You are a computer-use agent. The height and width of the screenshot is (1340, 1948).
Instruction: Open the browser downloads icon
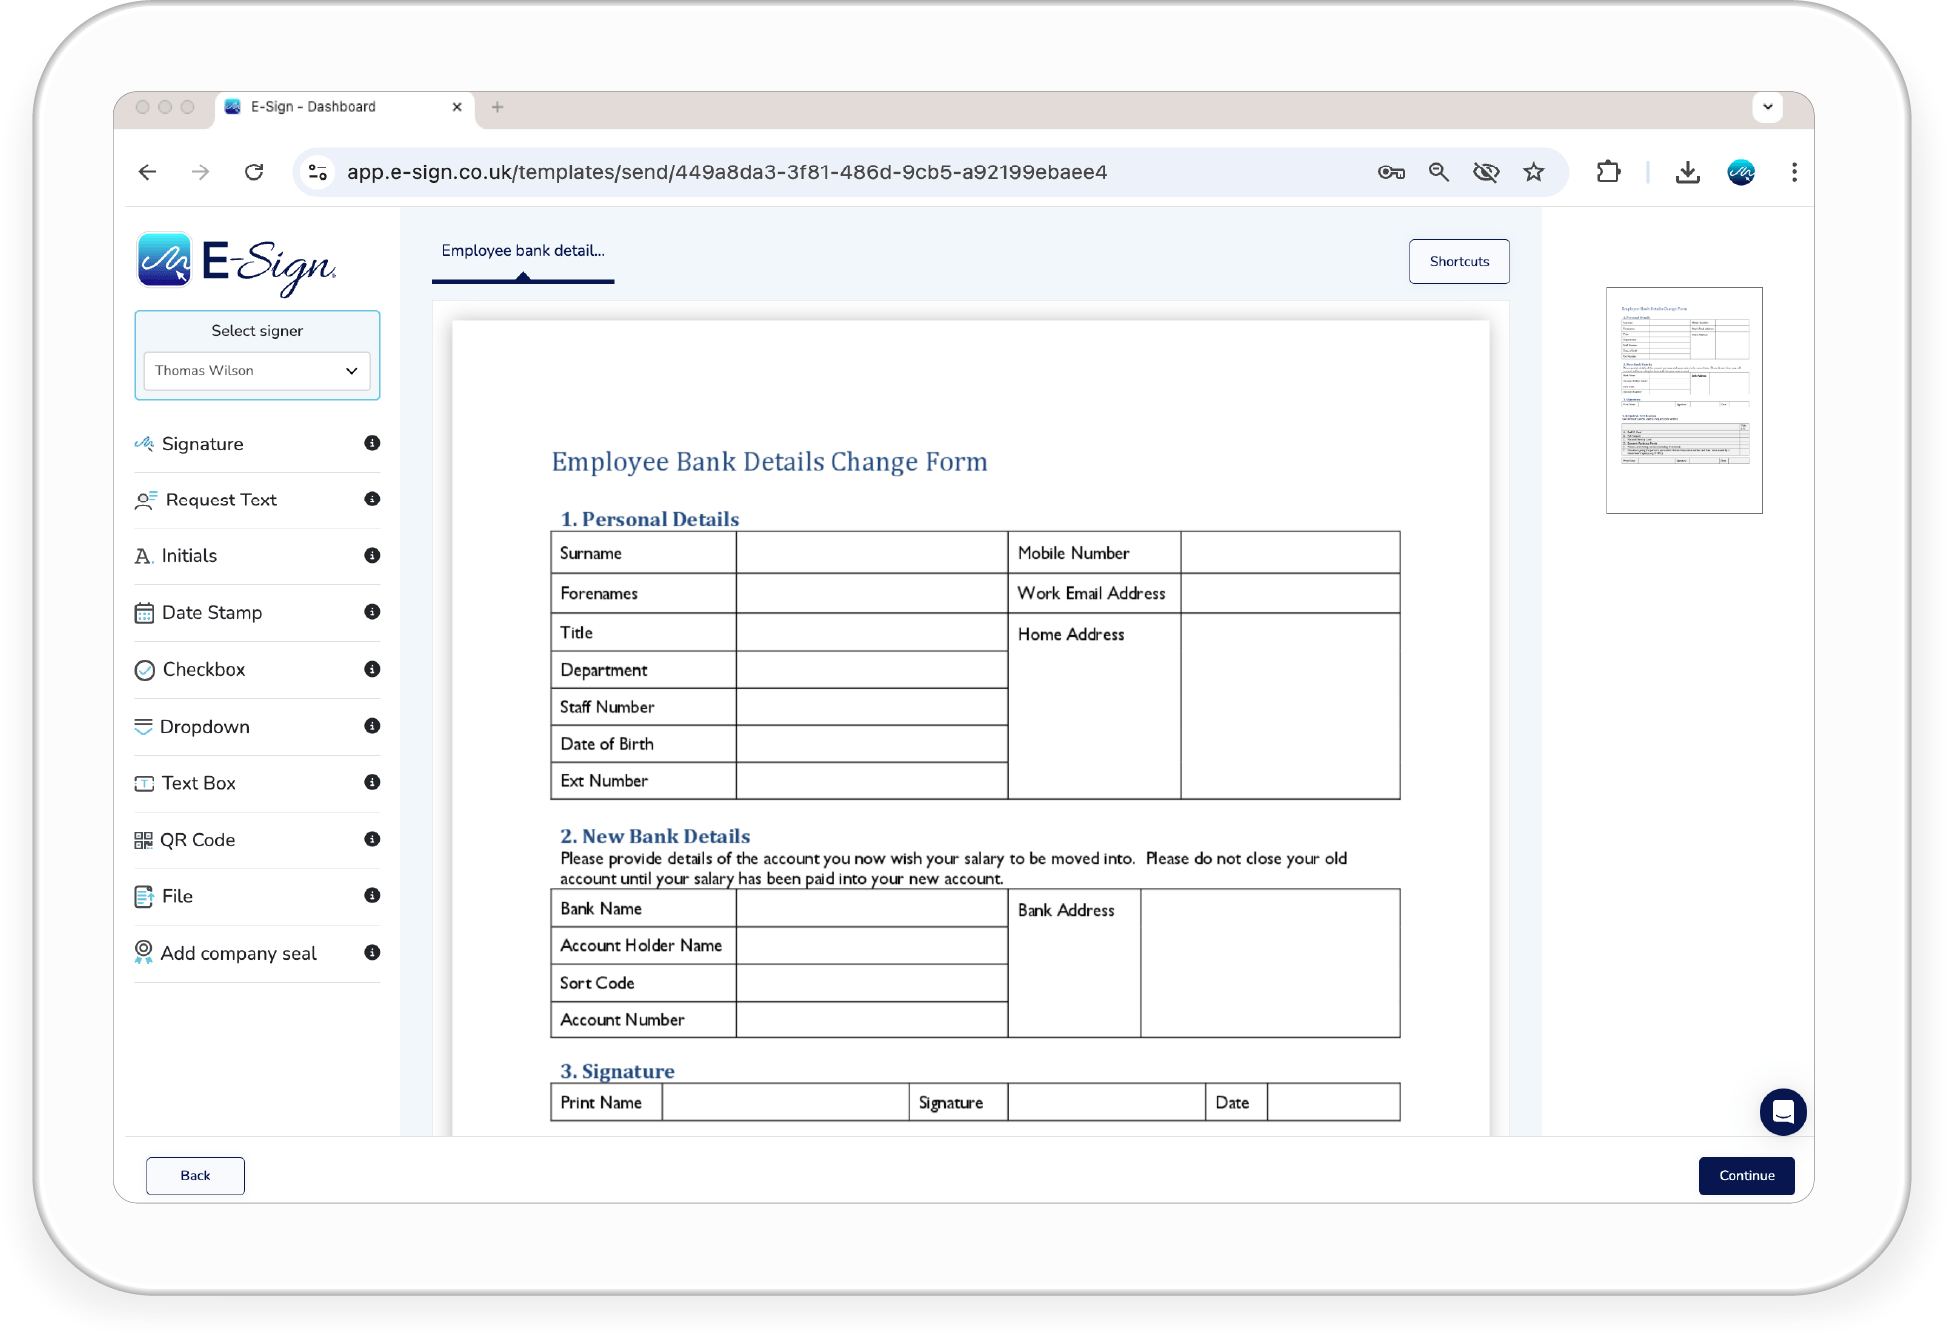point(1687,172)
